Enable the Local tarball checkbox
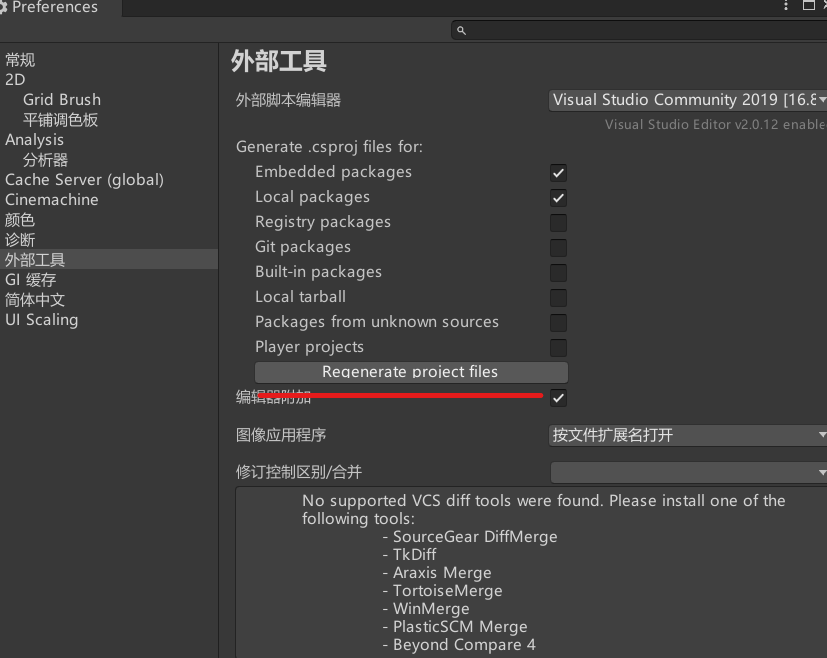The width and height of the screenshot is (827, 658). (557, 297)
